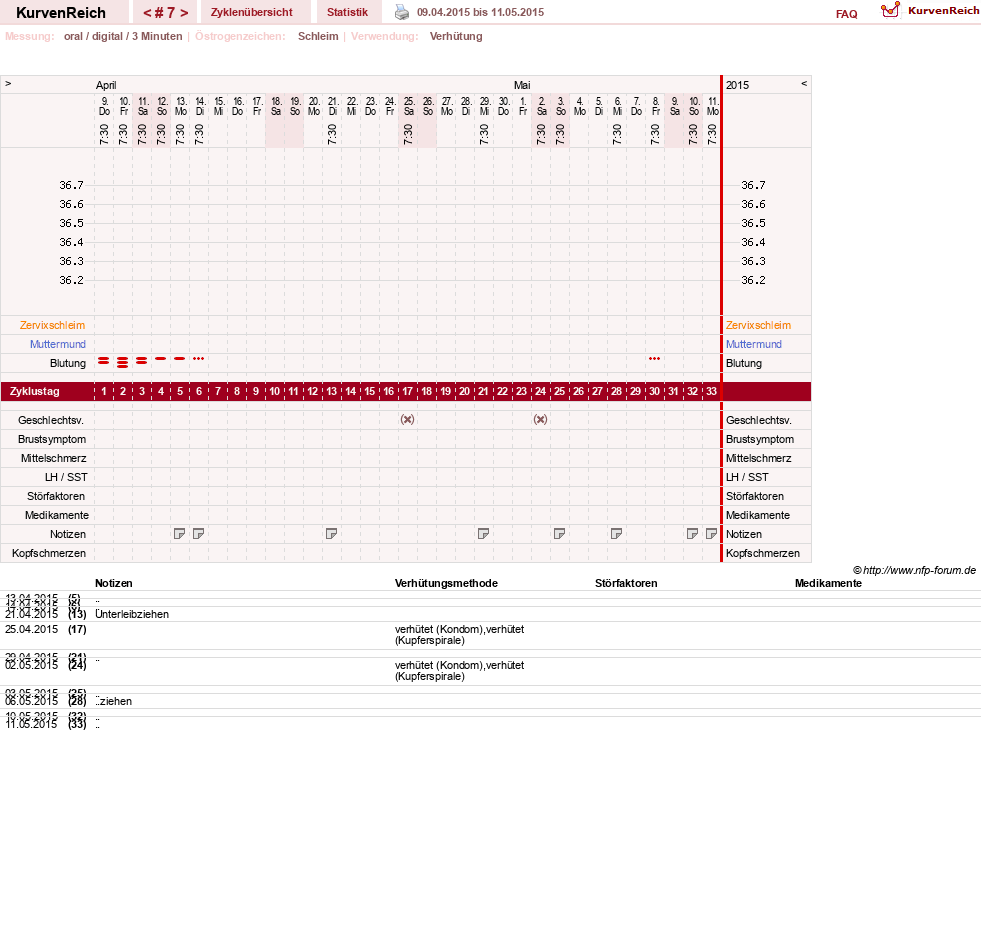Select cycle day 20 in the Zyklustag row

coord(464,391)
